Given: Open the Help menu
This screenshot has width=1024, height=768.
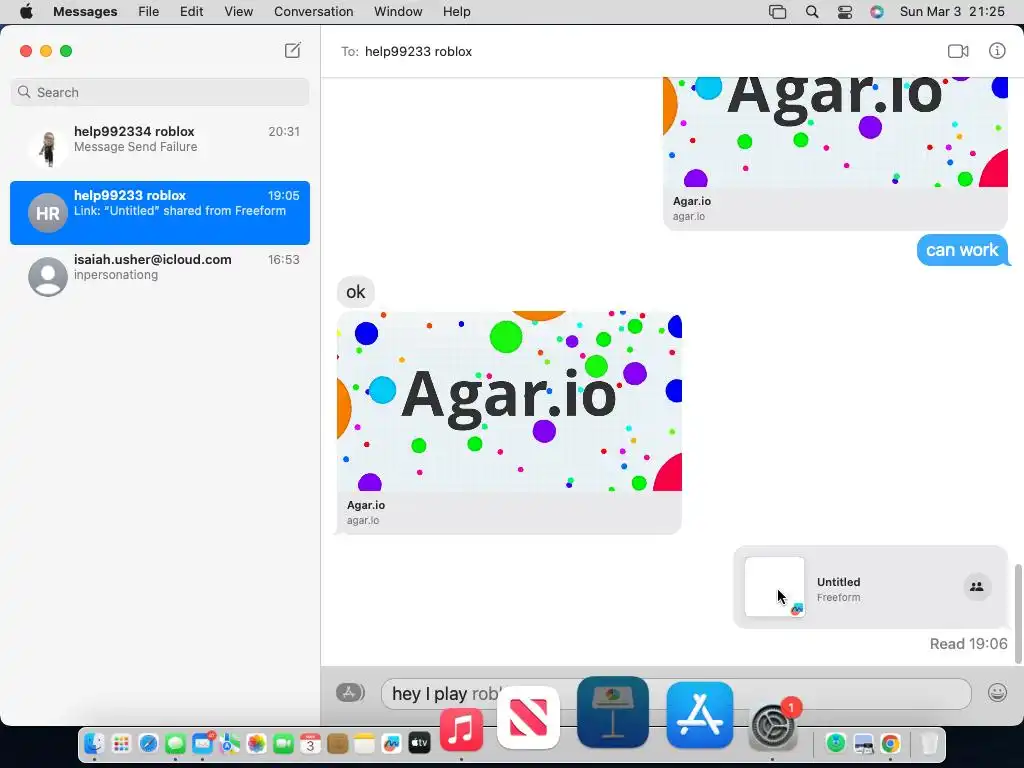Looking at the screenshot, I should tap(456, 12).
